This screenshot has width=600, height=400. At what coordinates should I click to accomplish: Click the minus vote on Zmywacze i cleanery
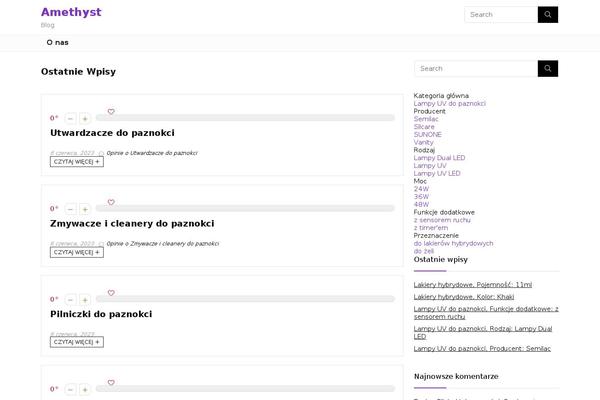click(x=70, y=209)
